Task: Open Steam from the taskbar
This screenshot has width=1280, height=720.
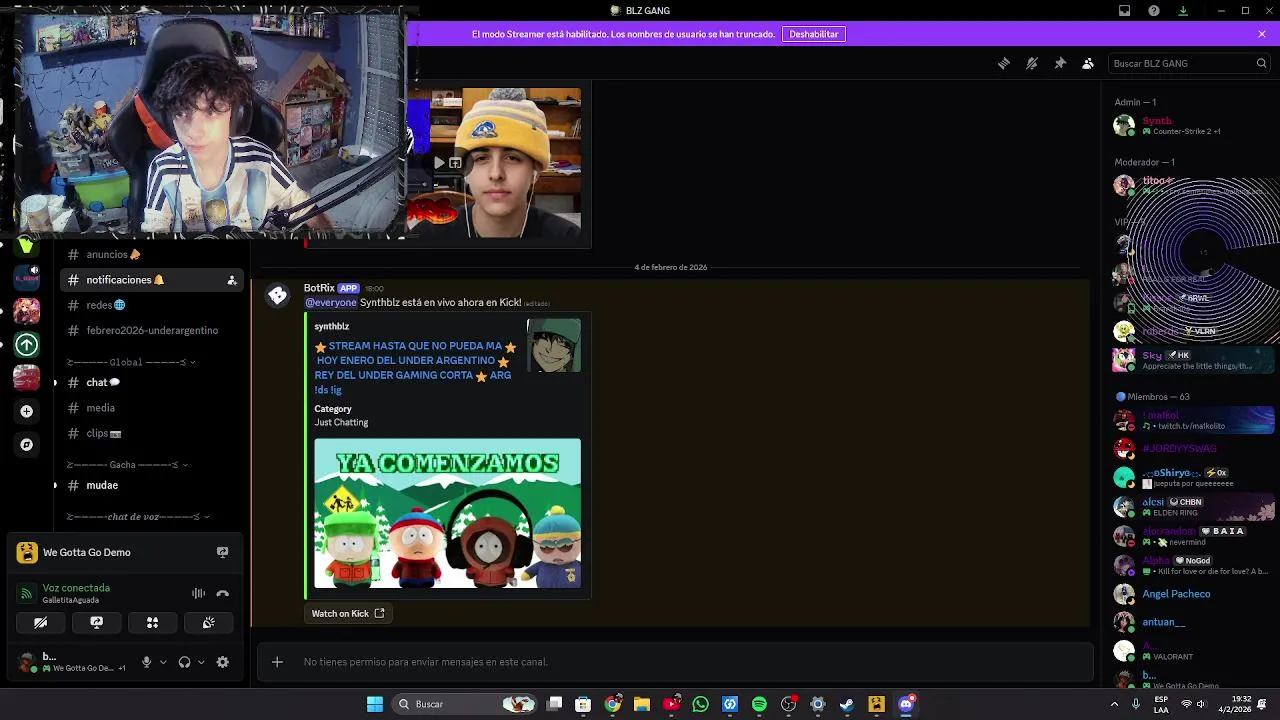Action: coord(847,704)
